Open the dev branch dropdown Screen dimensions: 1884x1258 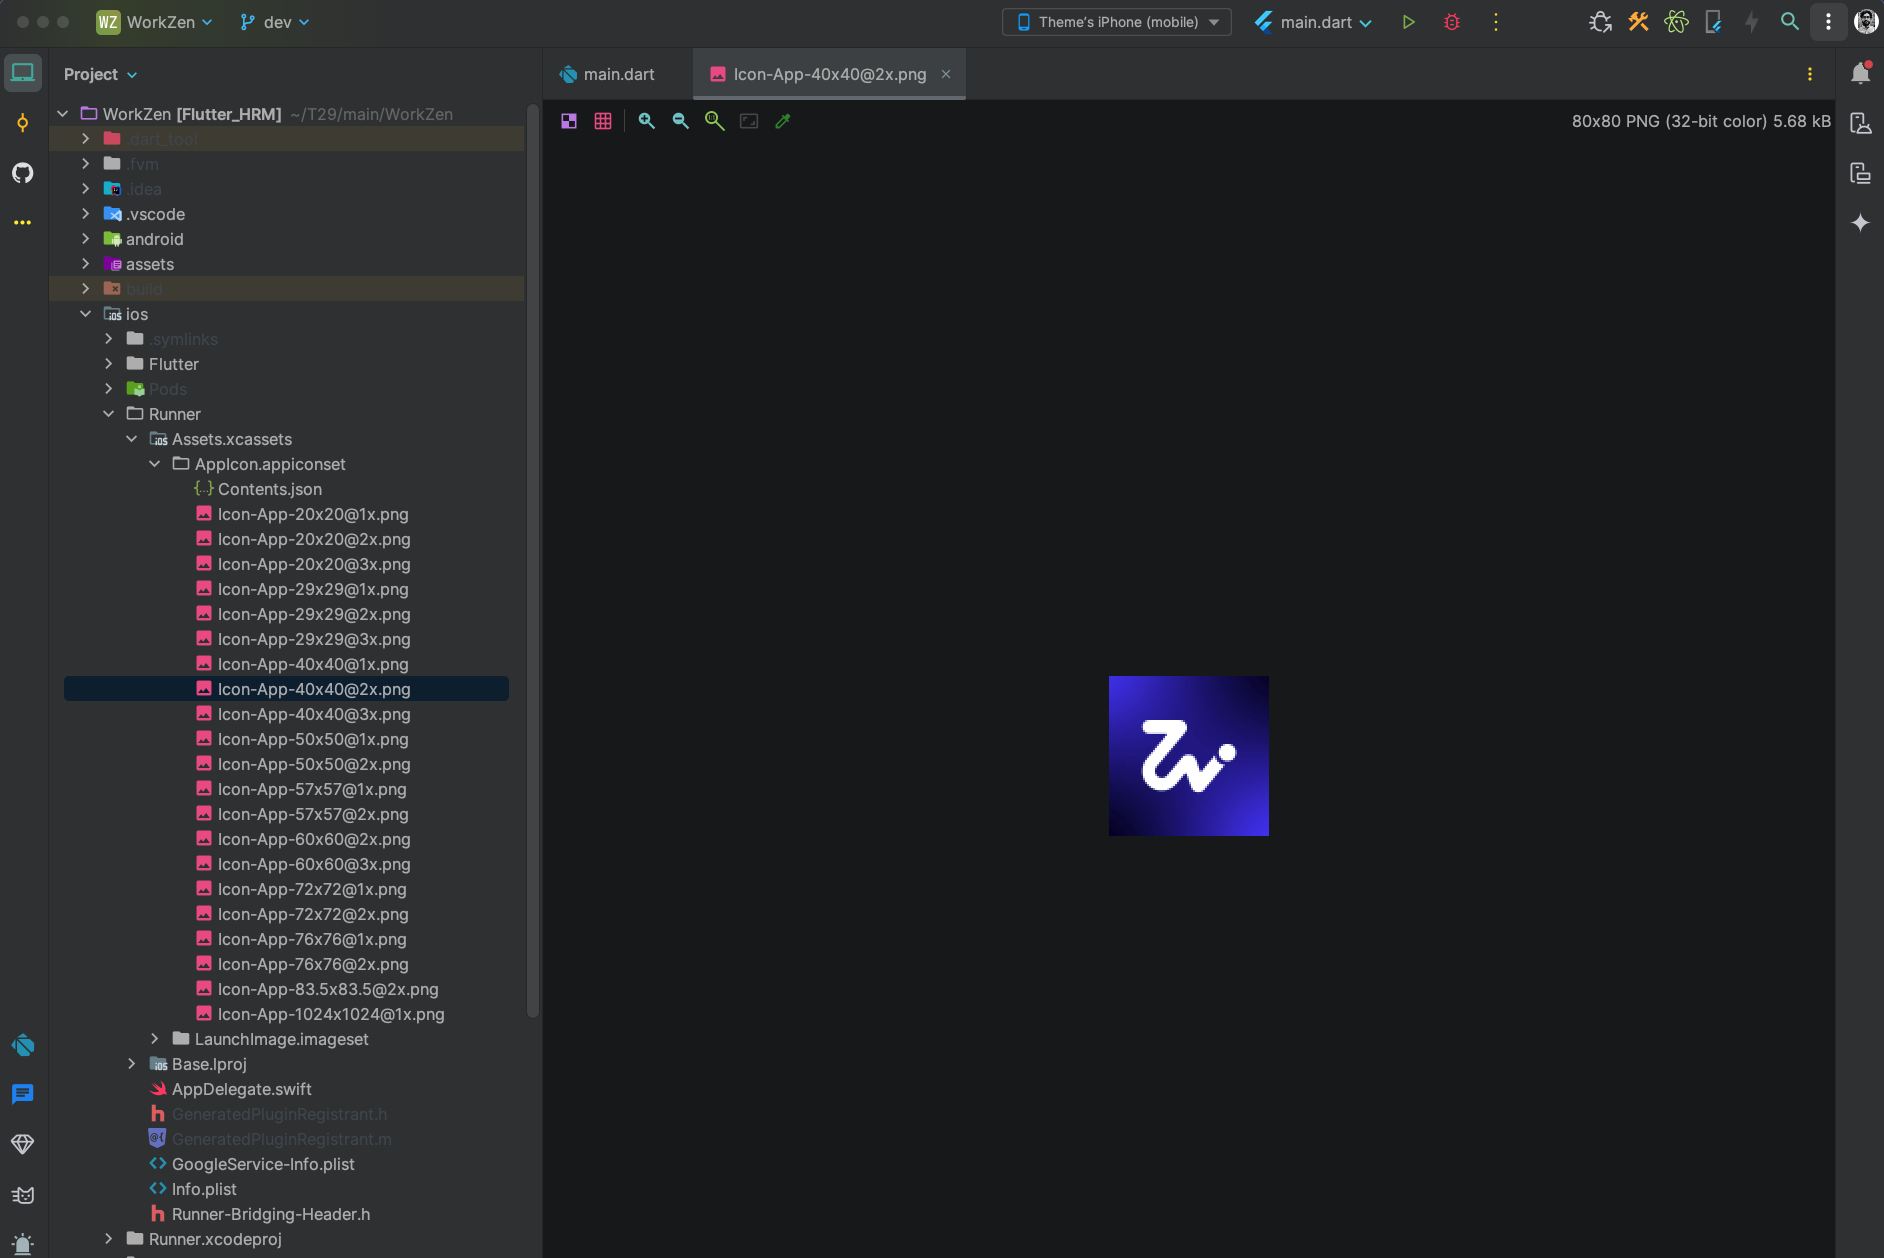tap(275, 22)
